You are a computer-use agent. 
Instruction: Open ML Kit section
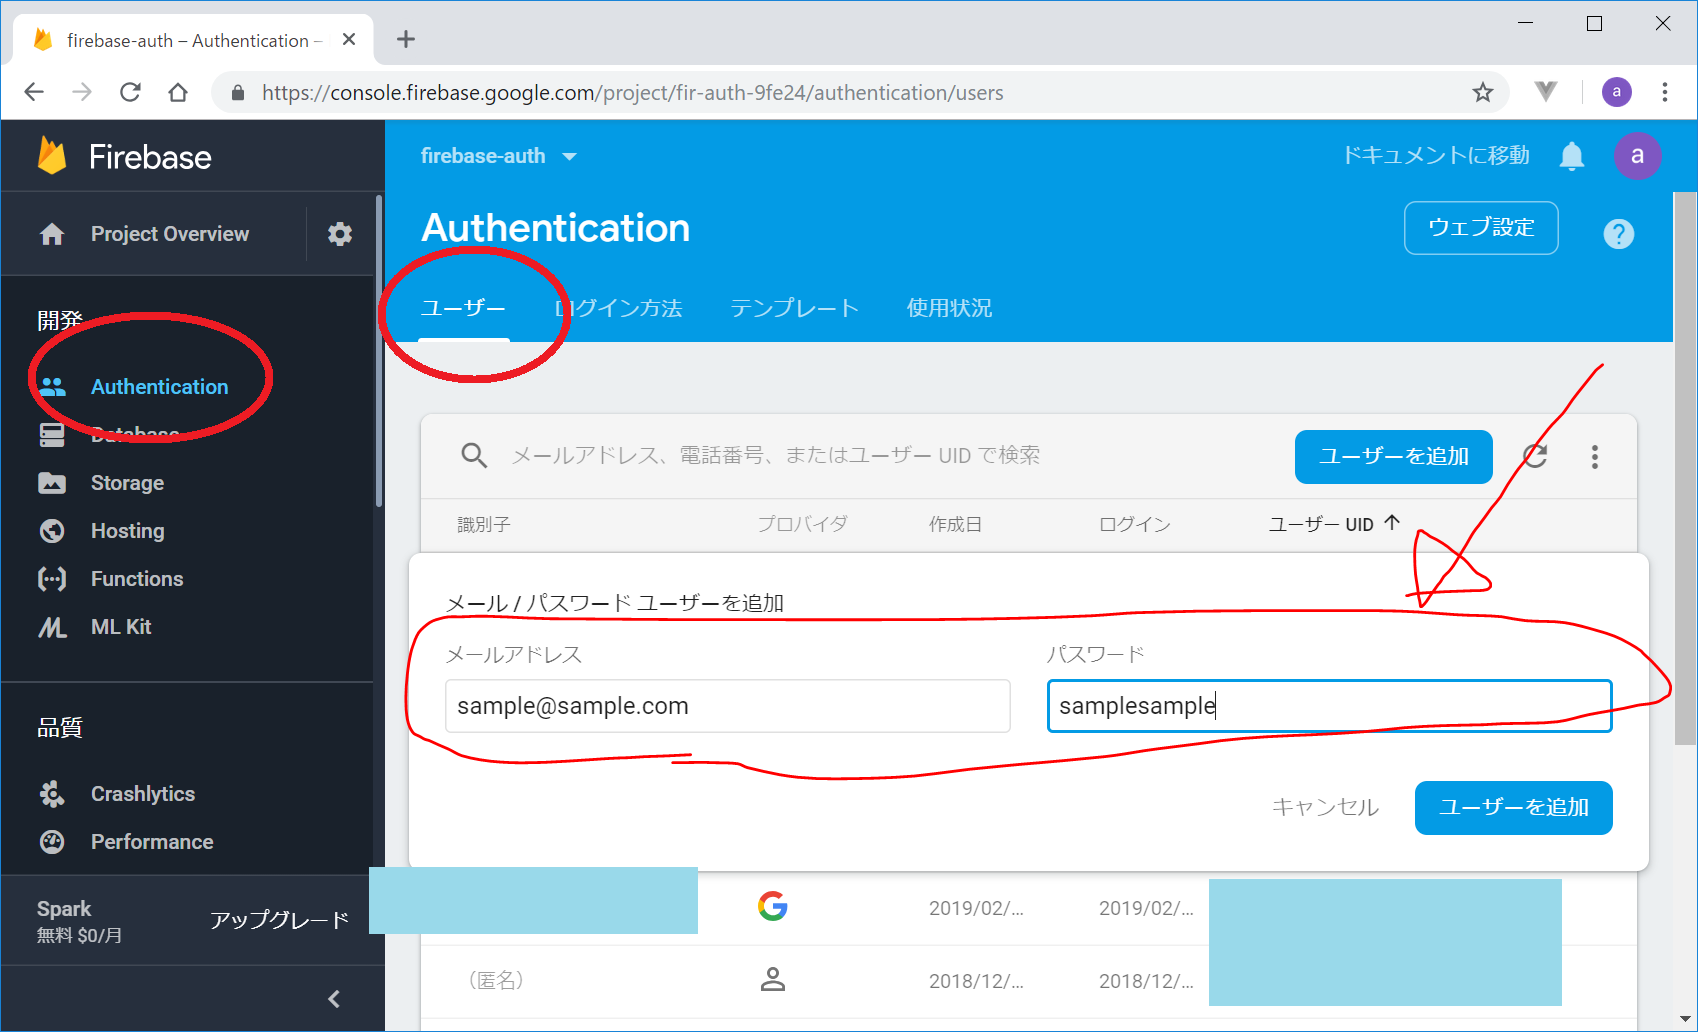coord(121,627)
